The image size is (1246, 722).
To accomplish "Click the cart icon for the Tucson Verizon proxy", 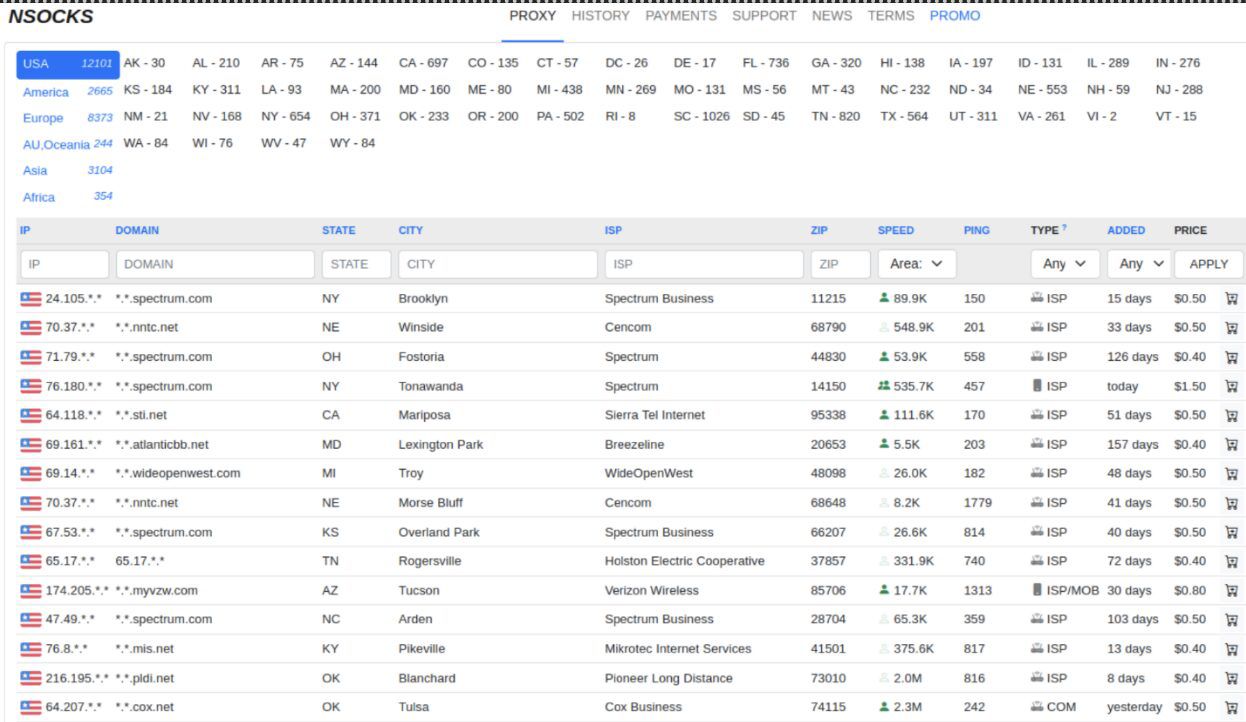I will click(1230, 590).
